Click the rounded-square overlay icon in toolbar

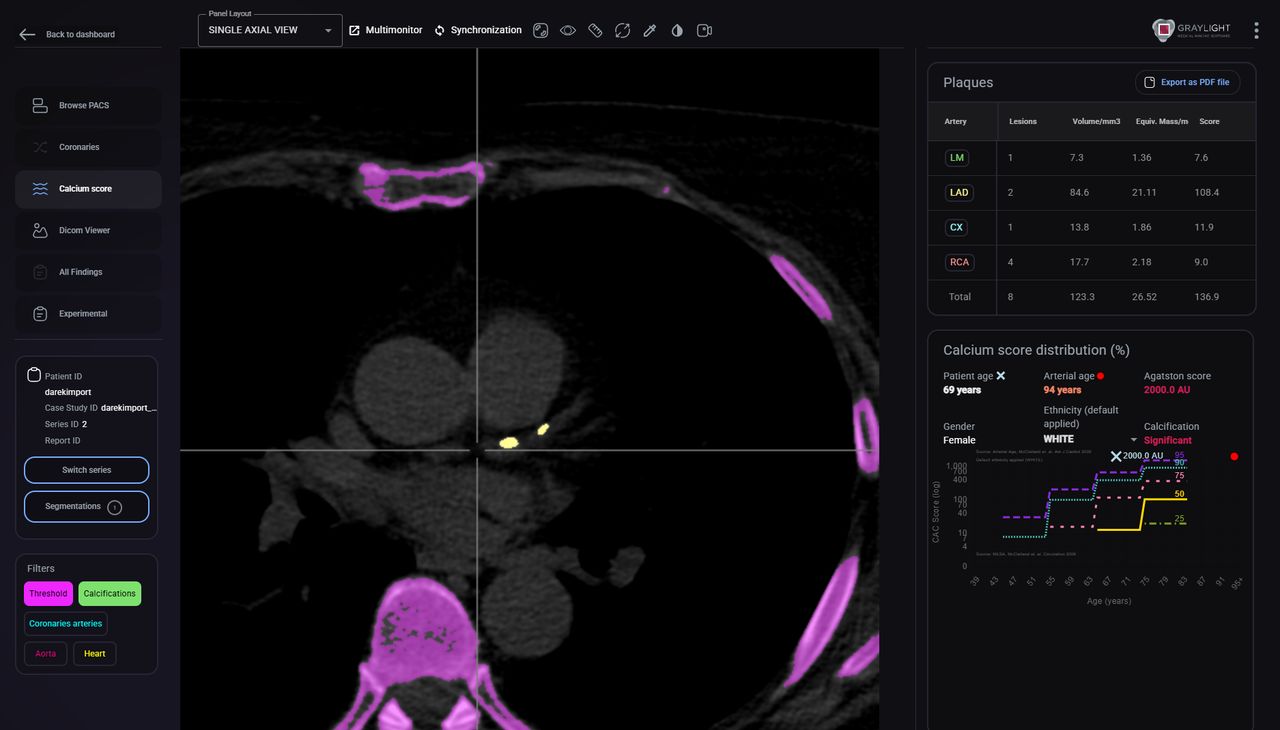click(x=541, y=30)
